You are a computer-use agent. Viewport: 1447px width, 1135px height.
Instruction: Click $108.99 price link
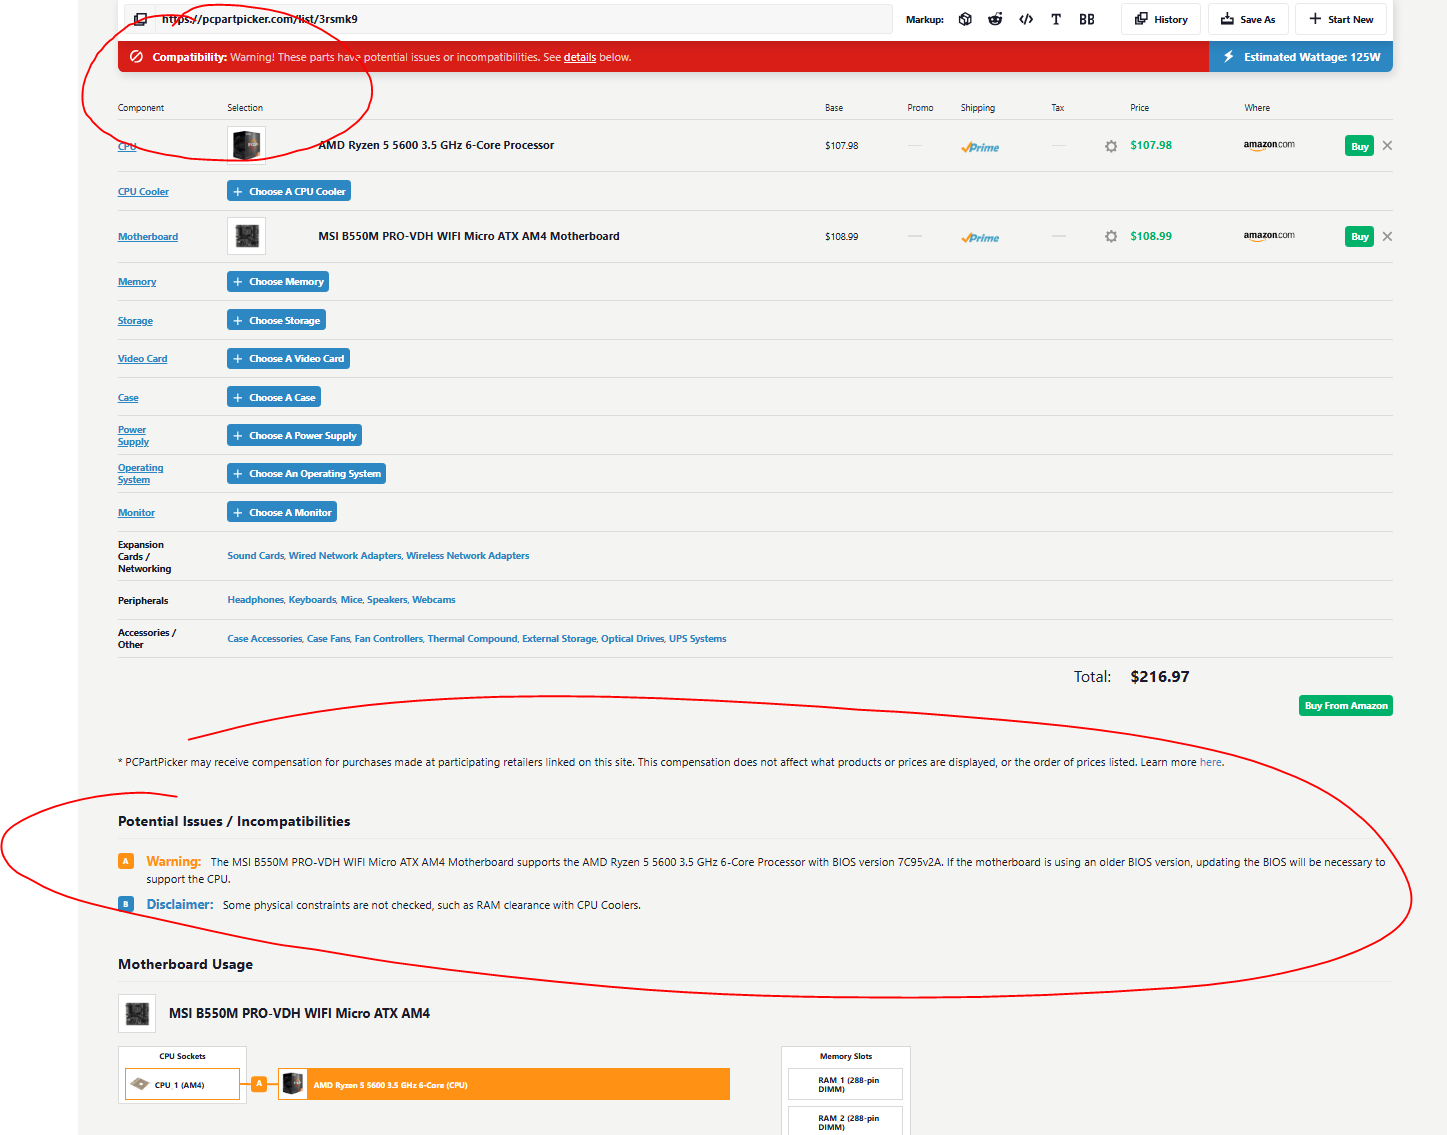point(1151,236)
